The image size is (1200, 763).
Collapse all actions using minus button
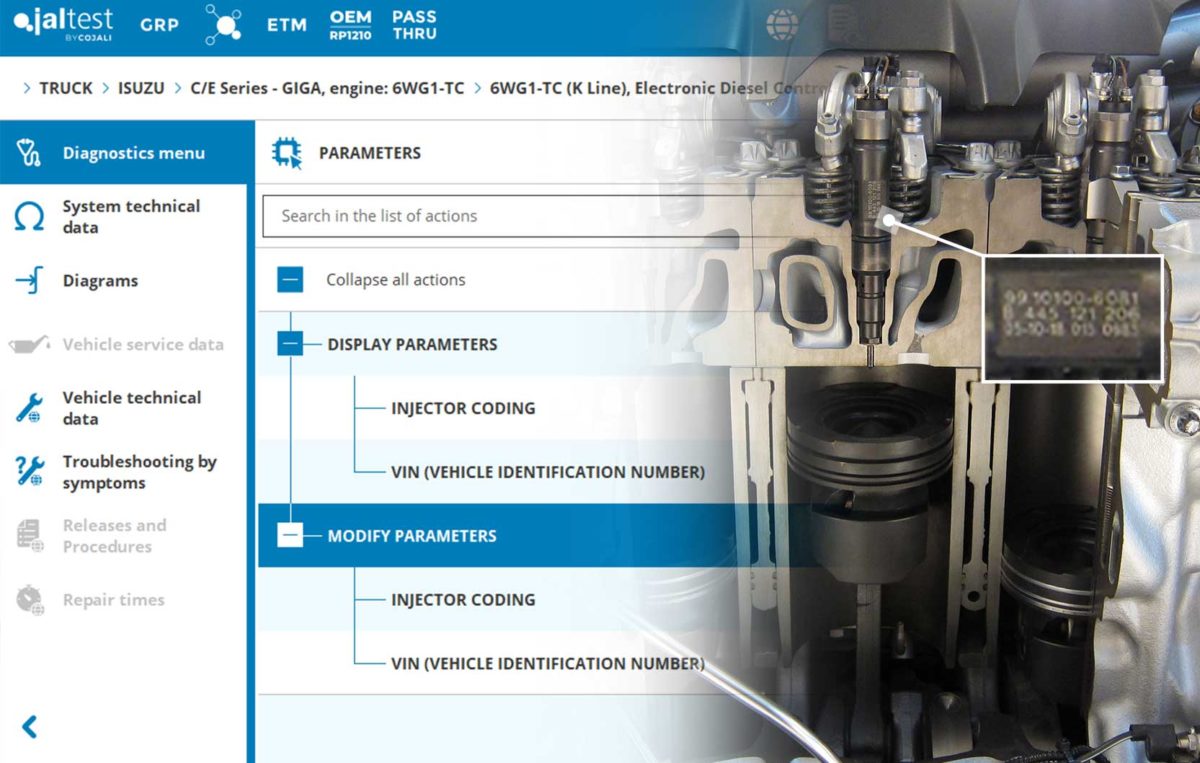point(290,280)
